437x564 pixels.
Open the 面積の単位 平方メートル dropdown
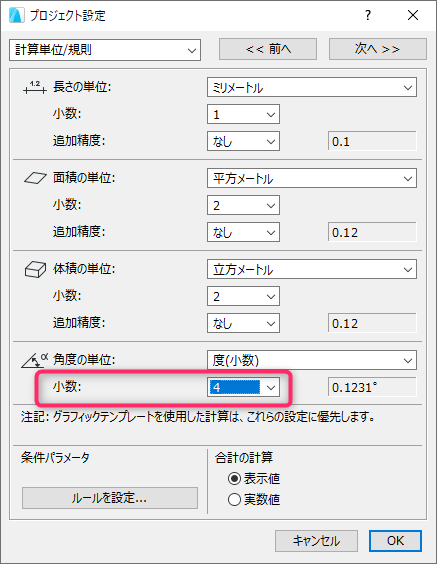coord(312,178)
